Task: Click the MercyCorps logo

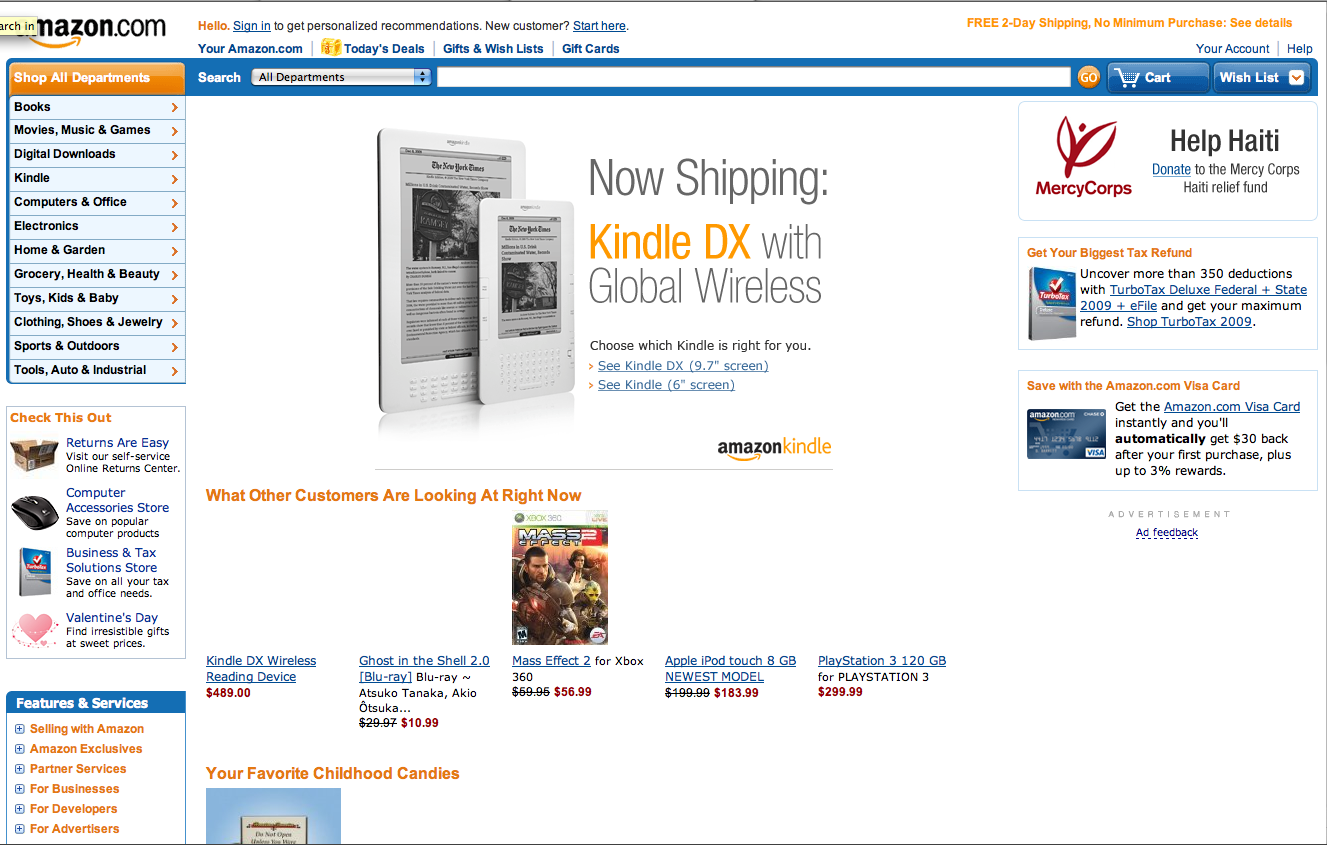Action: point(1083,157)
